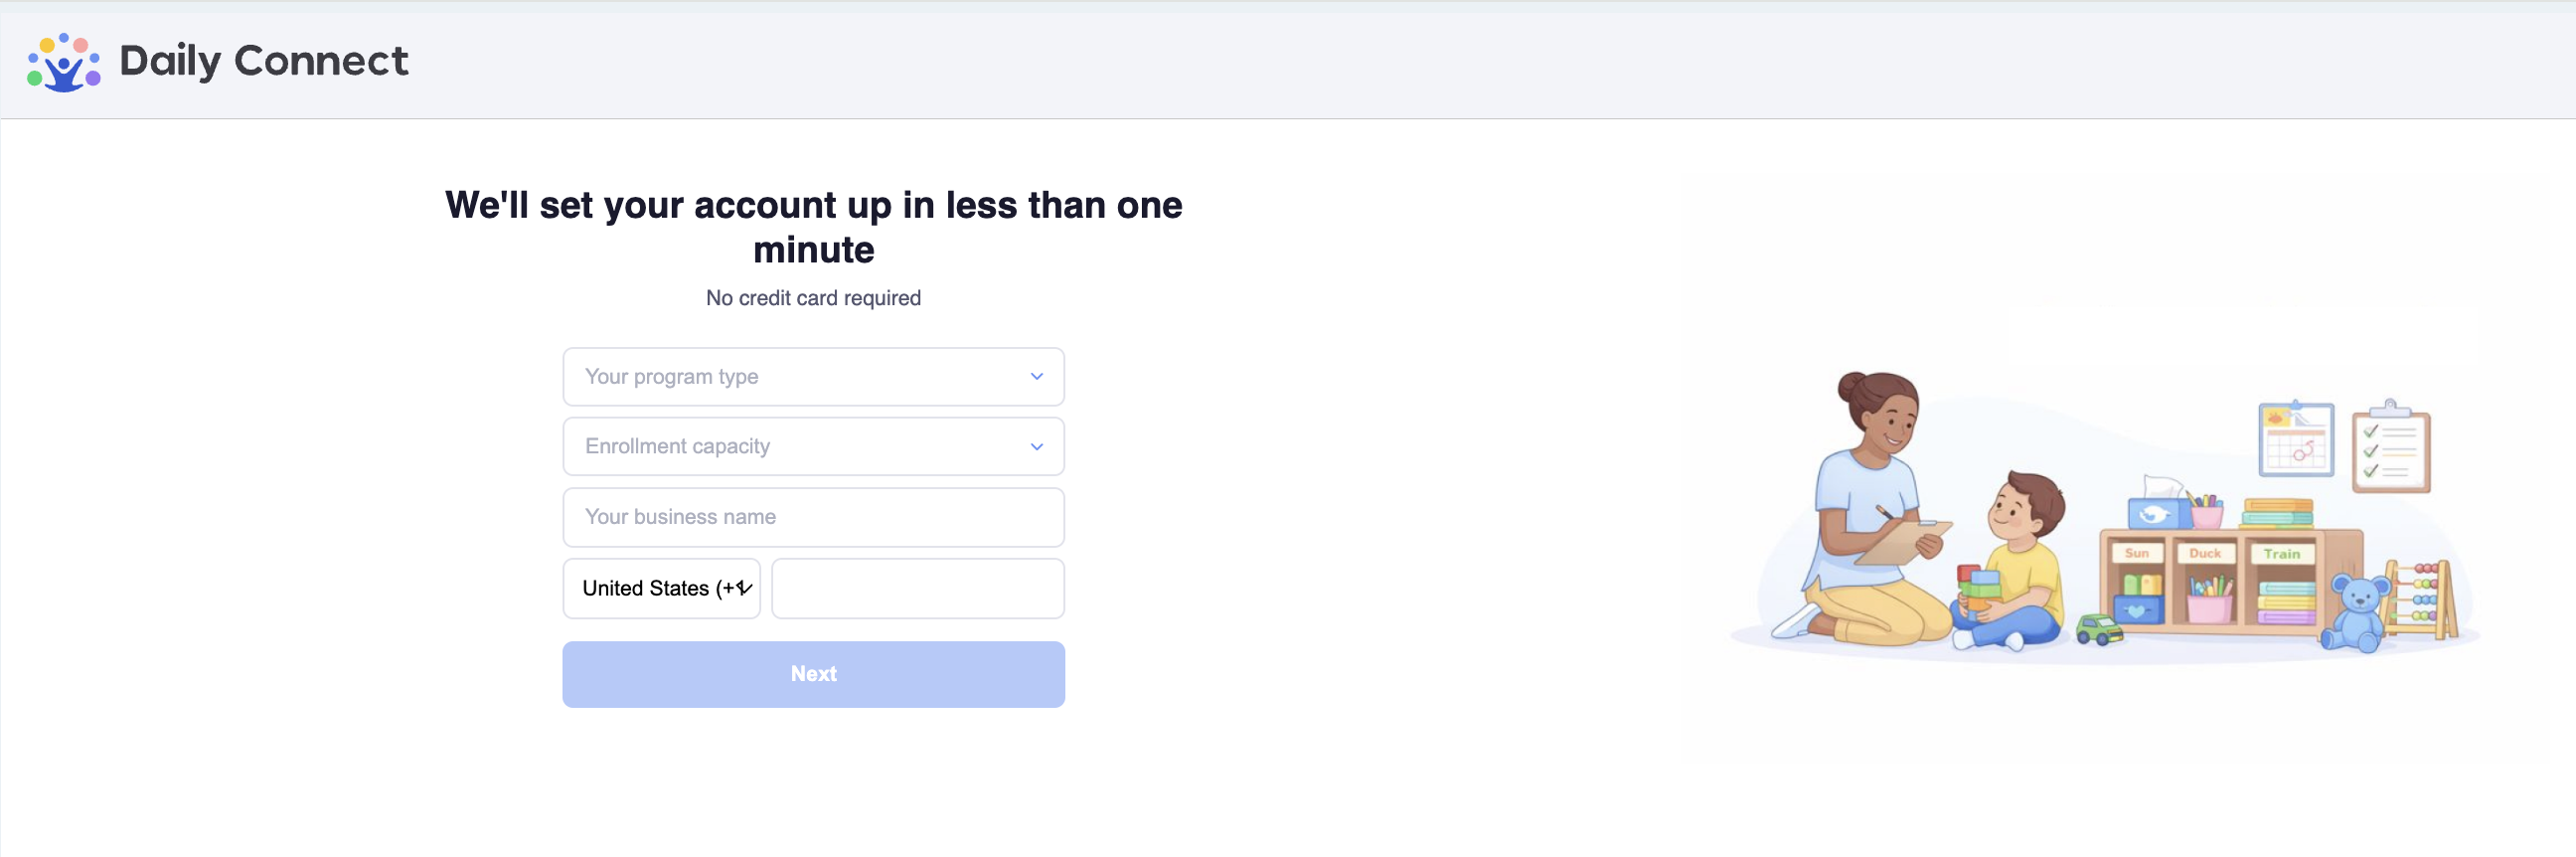Open the United States country code selector
2576x857 pixels.
(661, 588)
